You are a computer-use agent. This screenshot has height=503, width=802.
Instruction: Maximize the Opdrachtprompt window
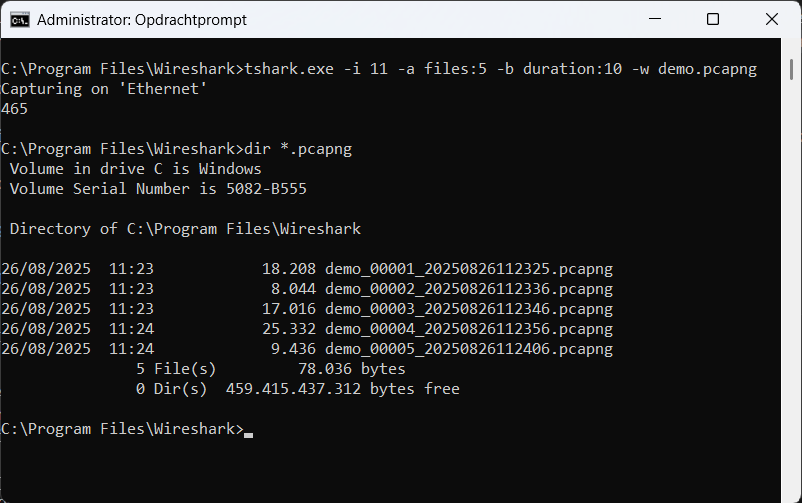click(713, 19)
